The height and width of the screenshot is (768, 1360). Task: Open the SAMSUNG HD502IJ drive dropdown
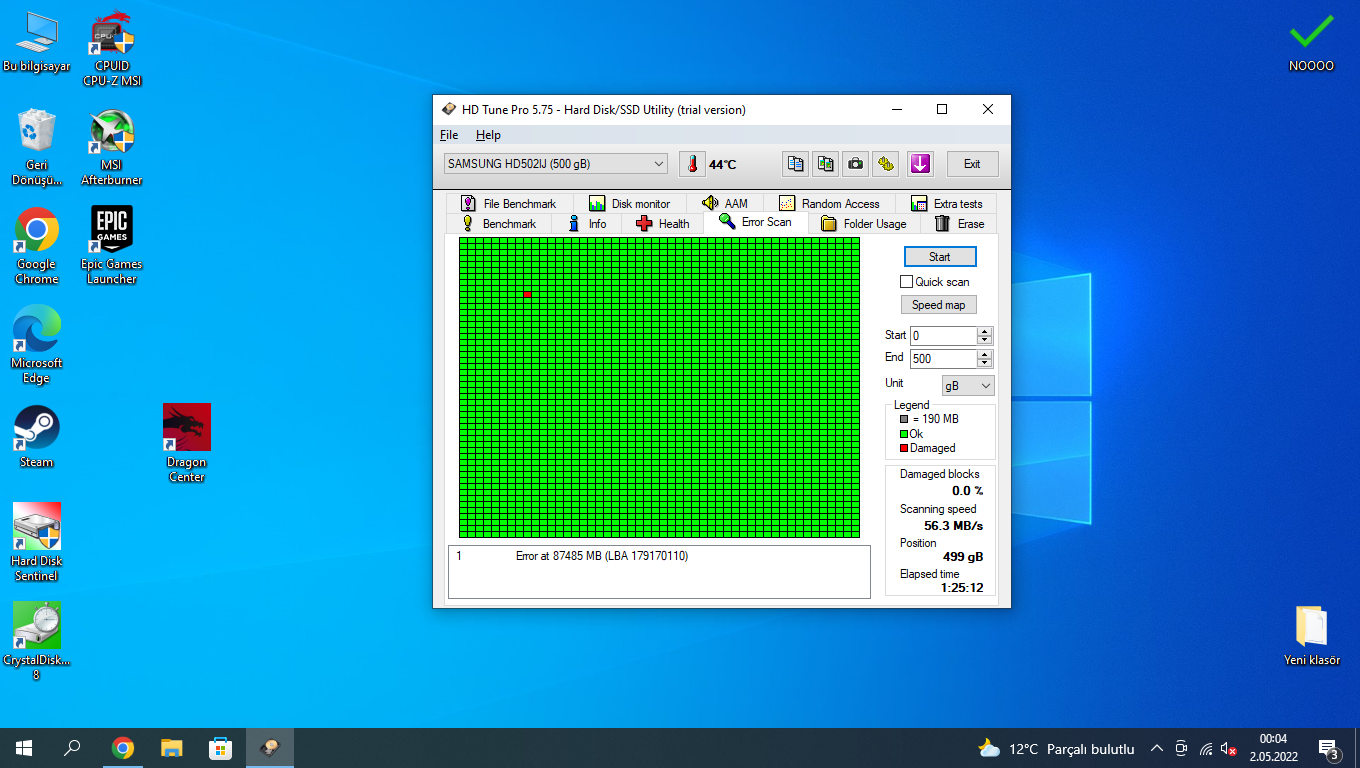coord(556,164)
